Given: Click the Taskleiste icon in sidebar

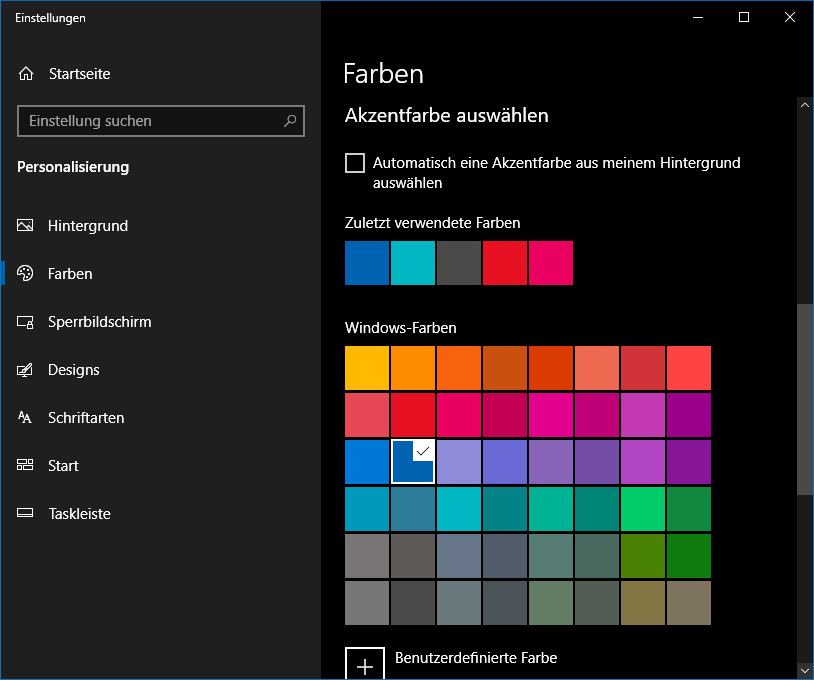Looking at the screenshot, I should (x=26, y=514).
